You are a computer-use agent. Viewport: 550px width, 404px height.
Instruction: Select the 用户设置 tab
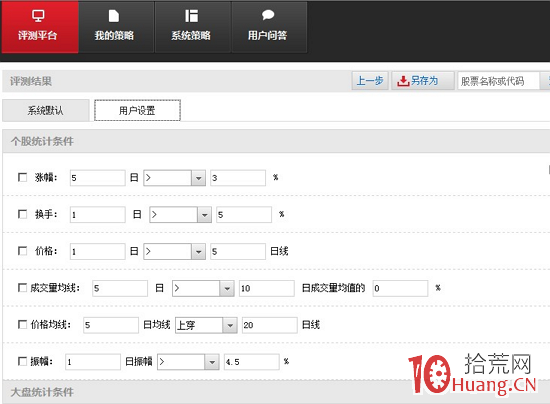[x=137, y=110]
